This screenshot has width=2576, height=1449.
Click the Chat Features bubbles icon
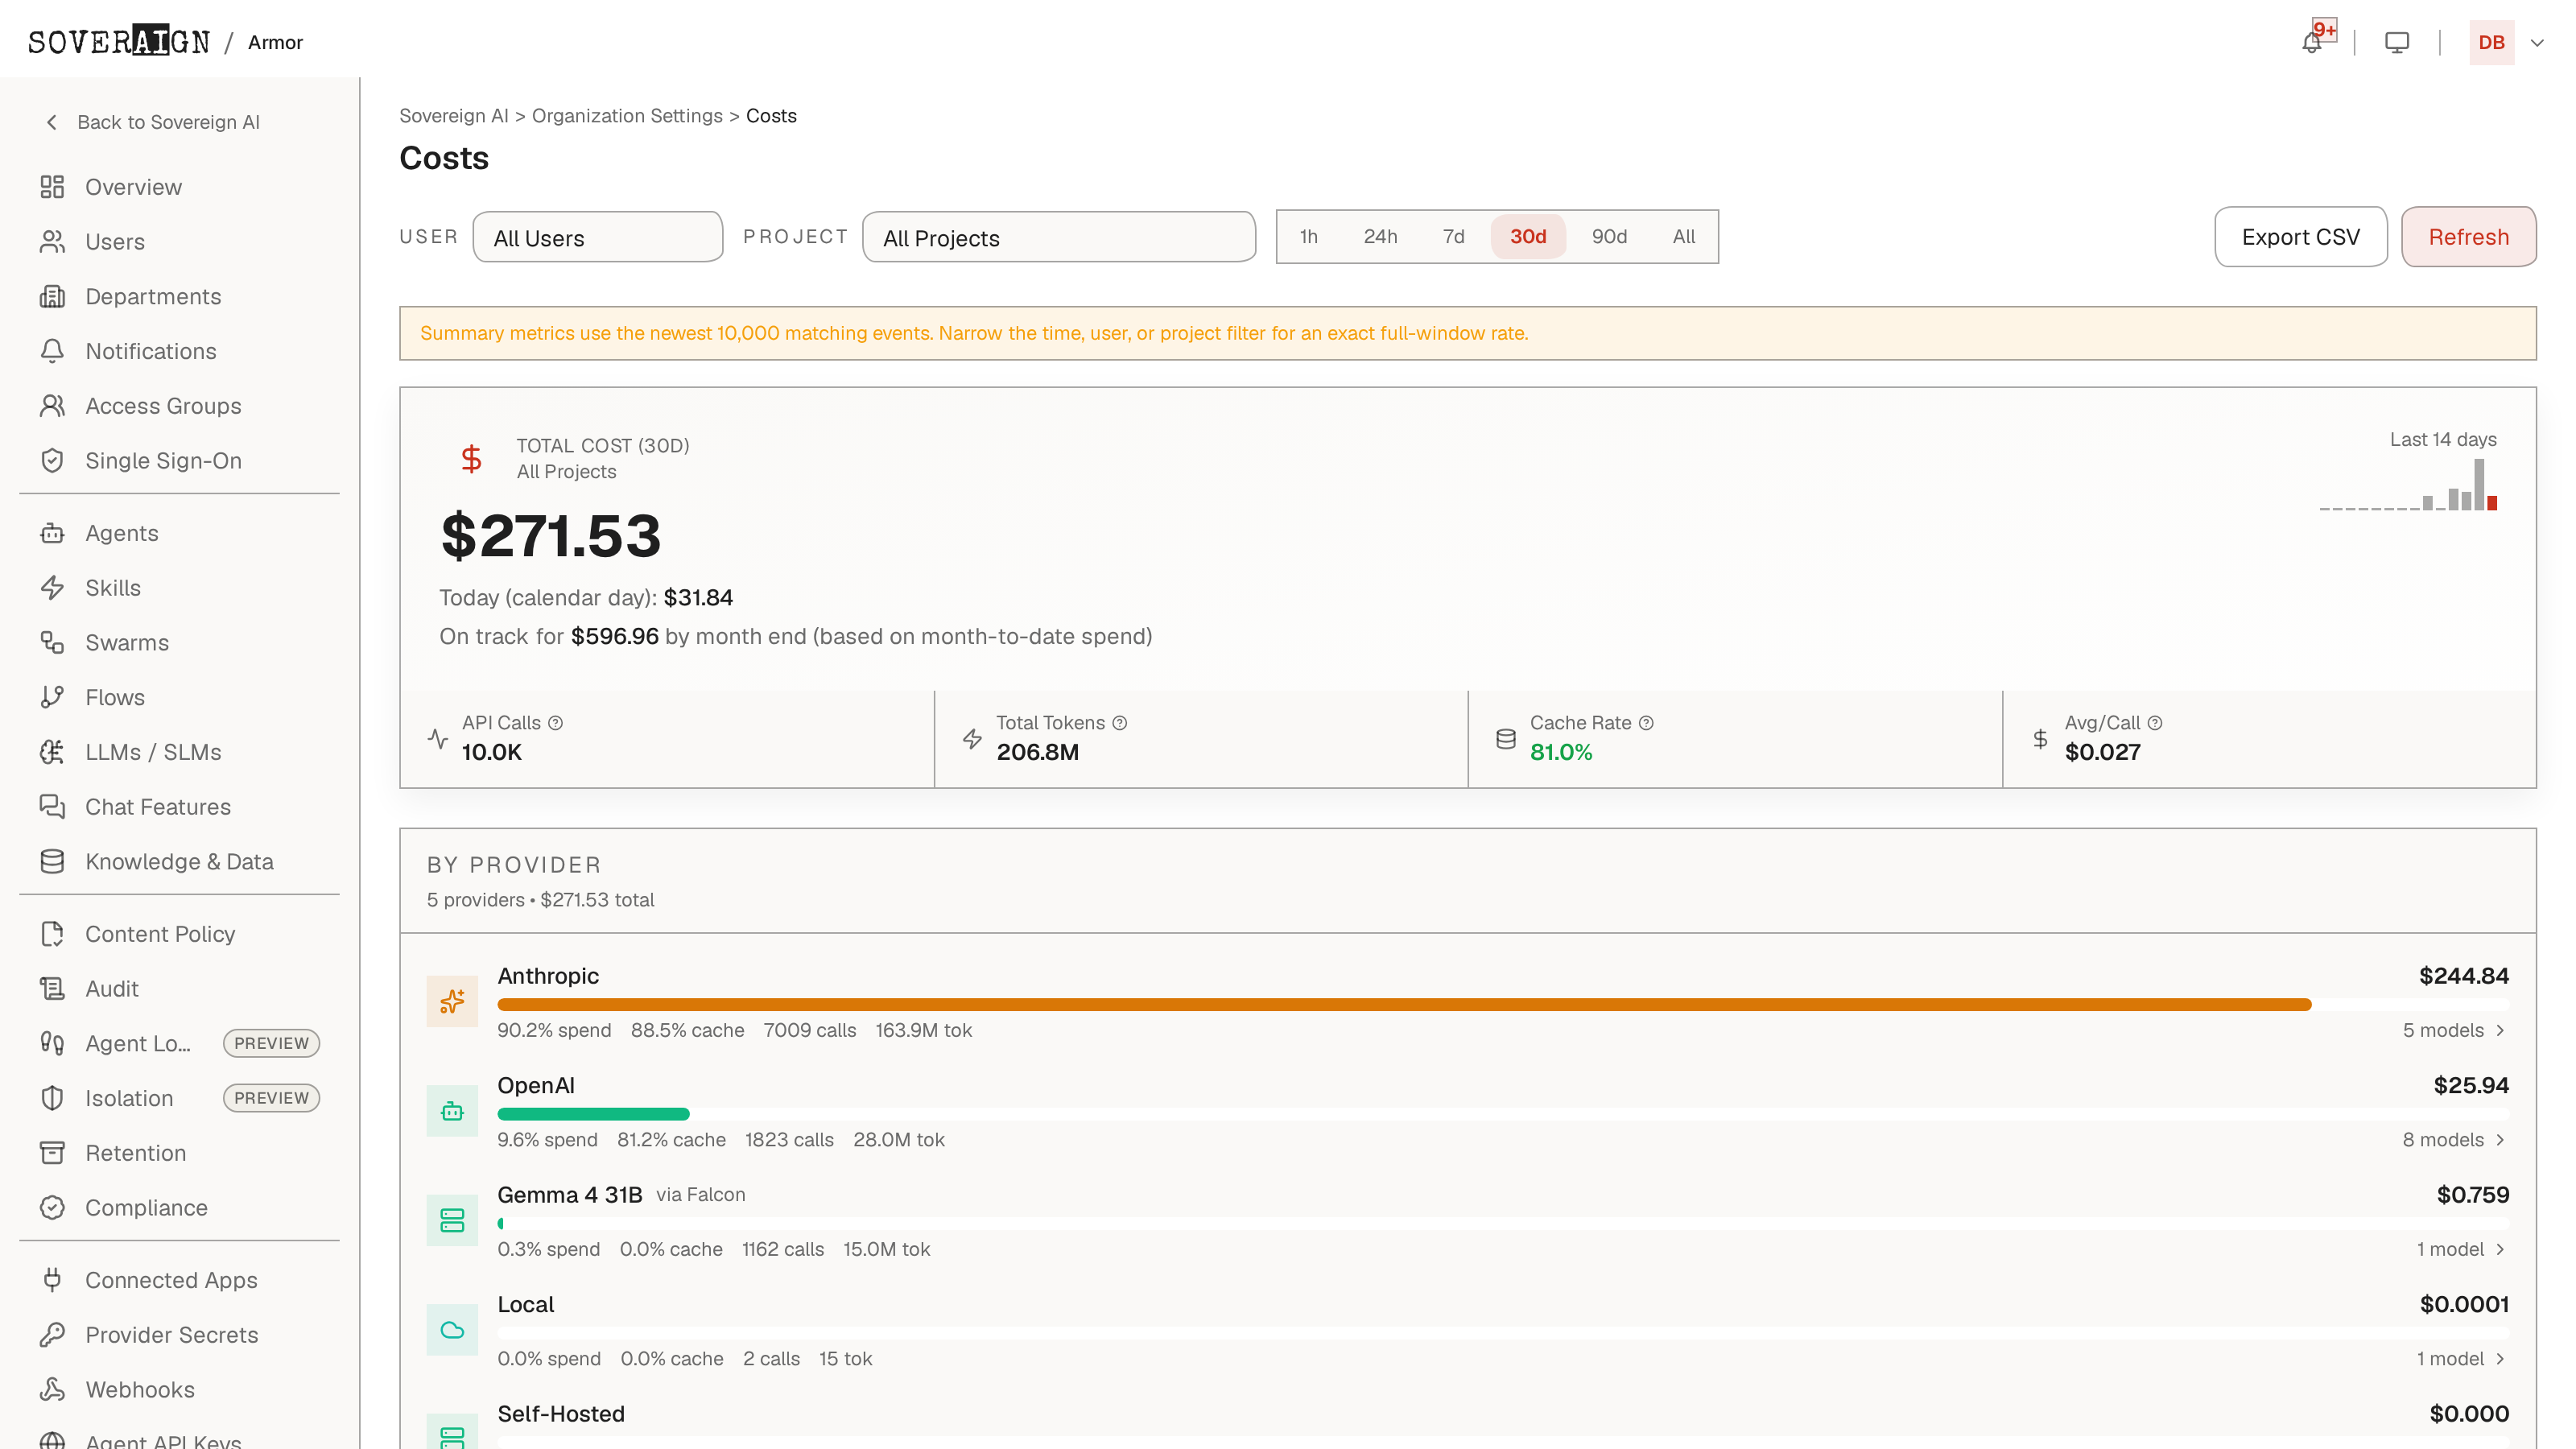click(52, 807)
